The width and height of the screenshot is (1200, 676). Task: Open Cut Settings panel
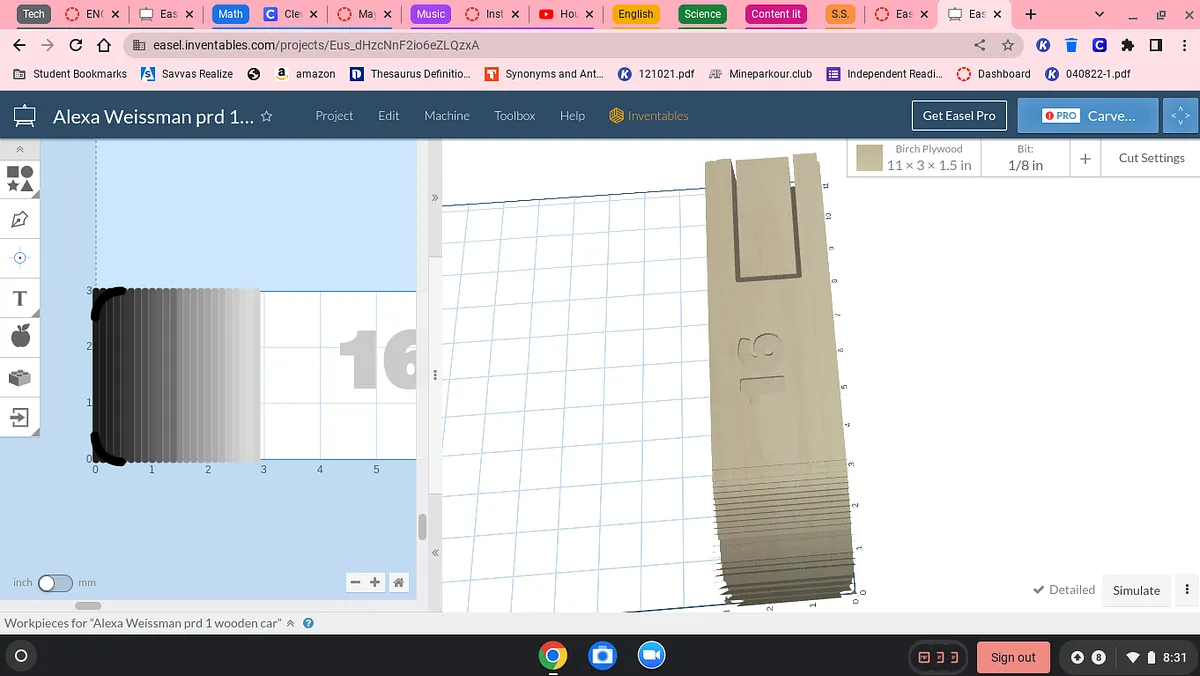pos(1151,158)
